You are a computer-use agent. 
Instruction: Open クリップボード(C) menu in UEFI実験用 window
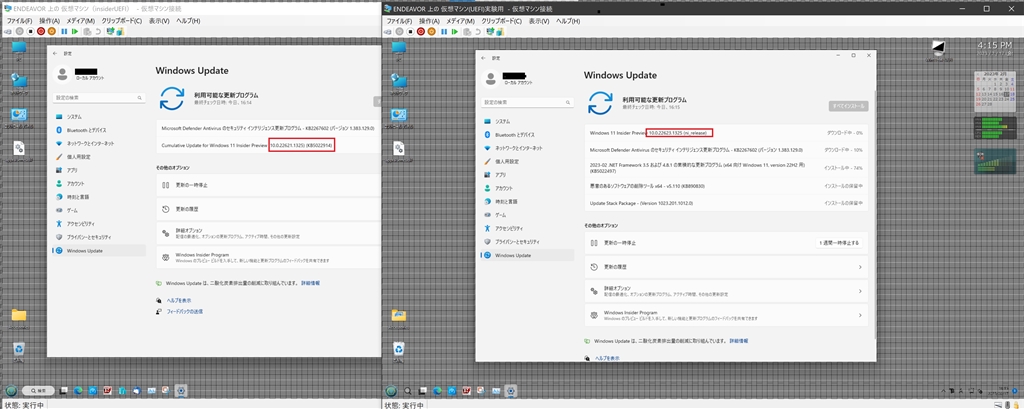502,21
